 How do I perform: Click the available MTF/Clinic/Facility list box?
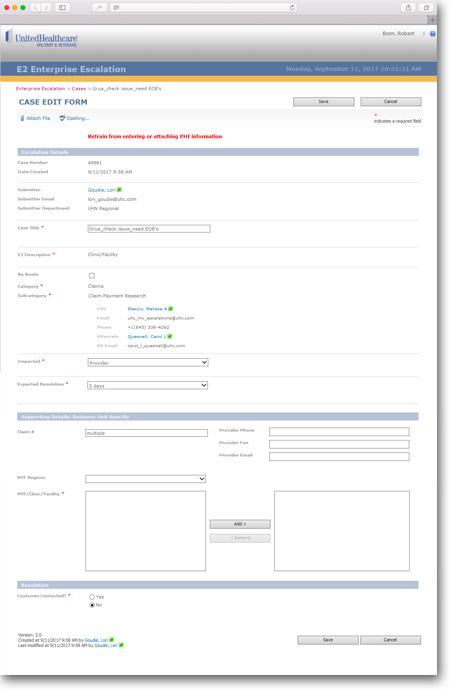pyautogui.click(x=146, y=532)
